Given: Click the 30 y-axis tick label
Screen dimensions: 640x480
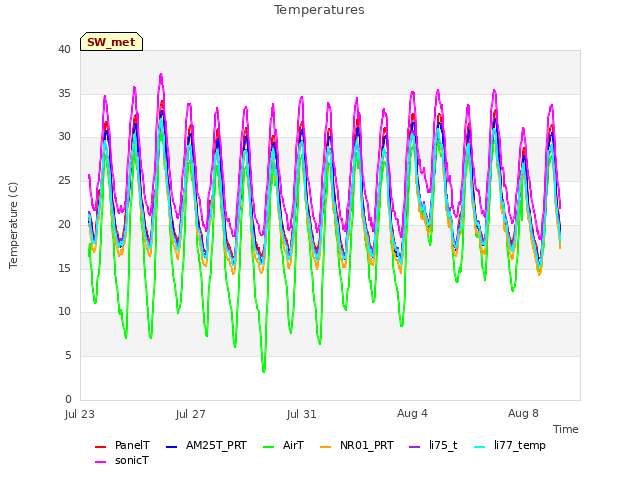Looking at the screenshot, I should [x=64, y=137].
